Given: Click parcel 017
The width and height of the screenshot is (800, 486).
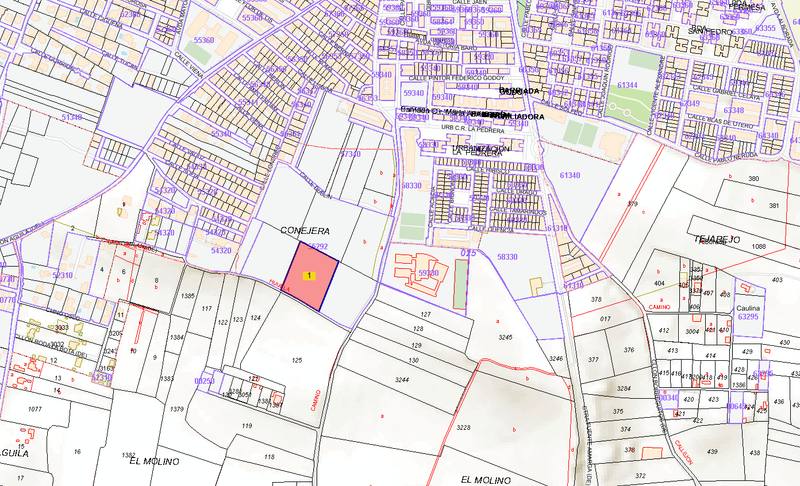Looking at the screenshot, I should (605, 319).
